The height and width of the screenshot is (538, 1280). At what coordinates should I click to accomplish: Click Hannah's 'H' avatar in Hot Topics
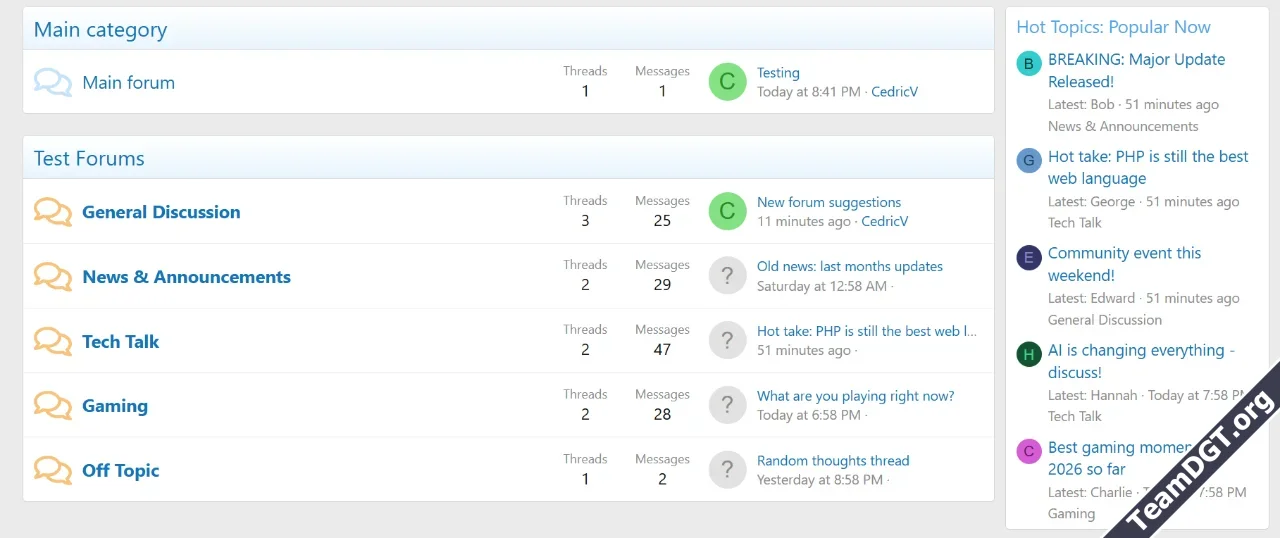click(1029, 354)
